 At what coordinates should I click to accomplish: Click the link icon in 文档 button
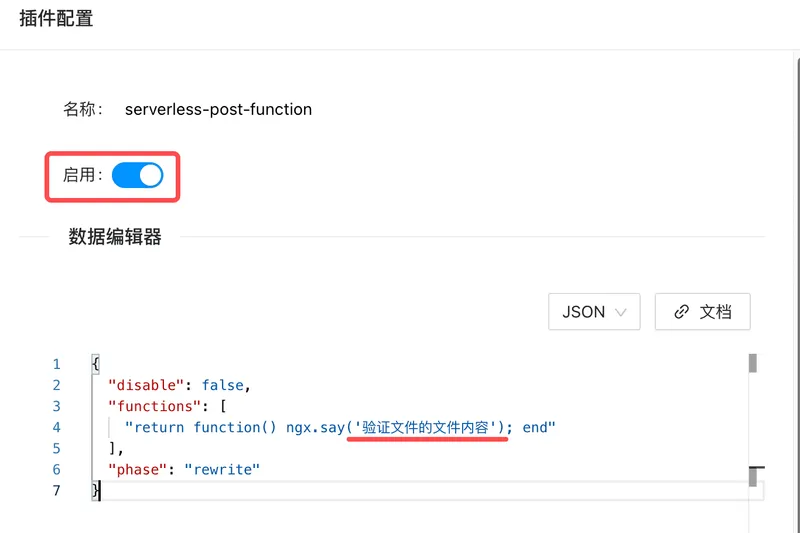click(682, 312)
